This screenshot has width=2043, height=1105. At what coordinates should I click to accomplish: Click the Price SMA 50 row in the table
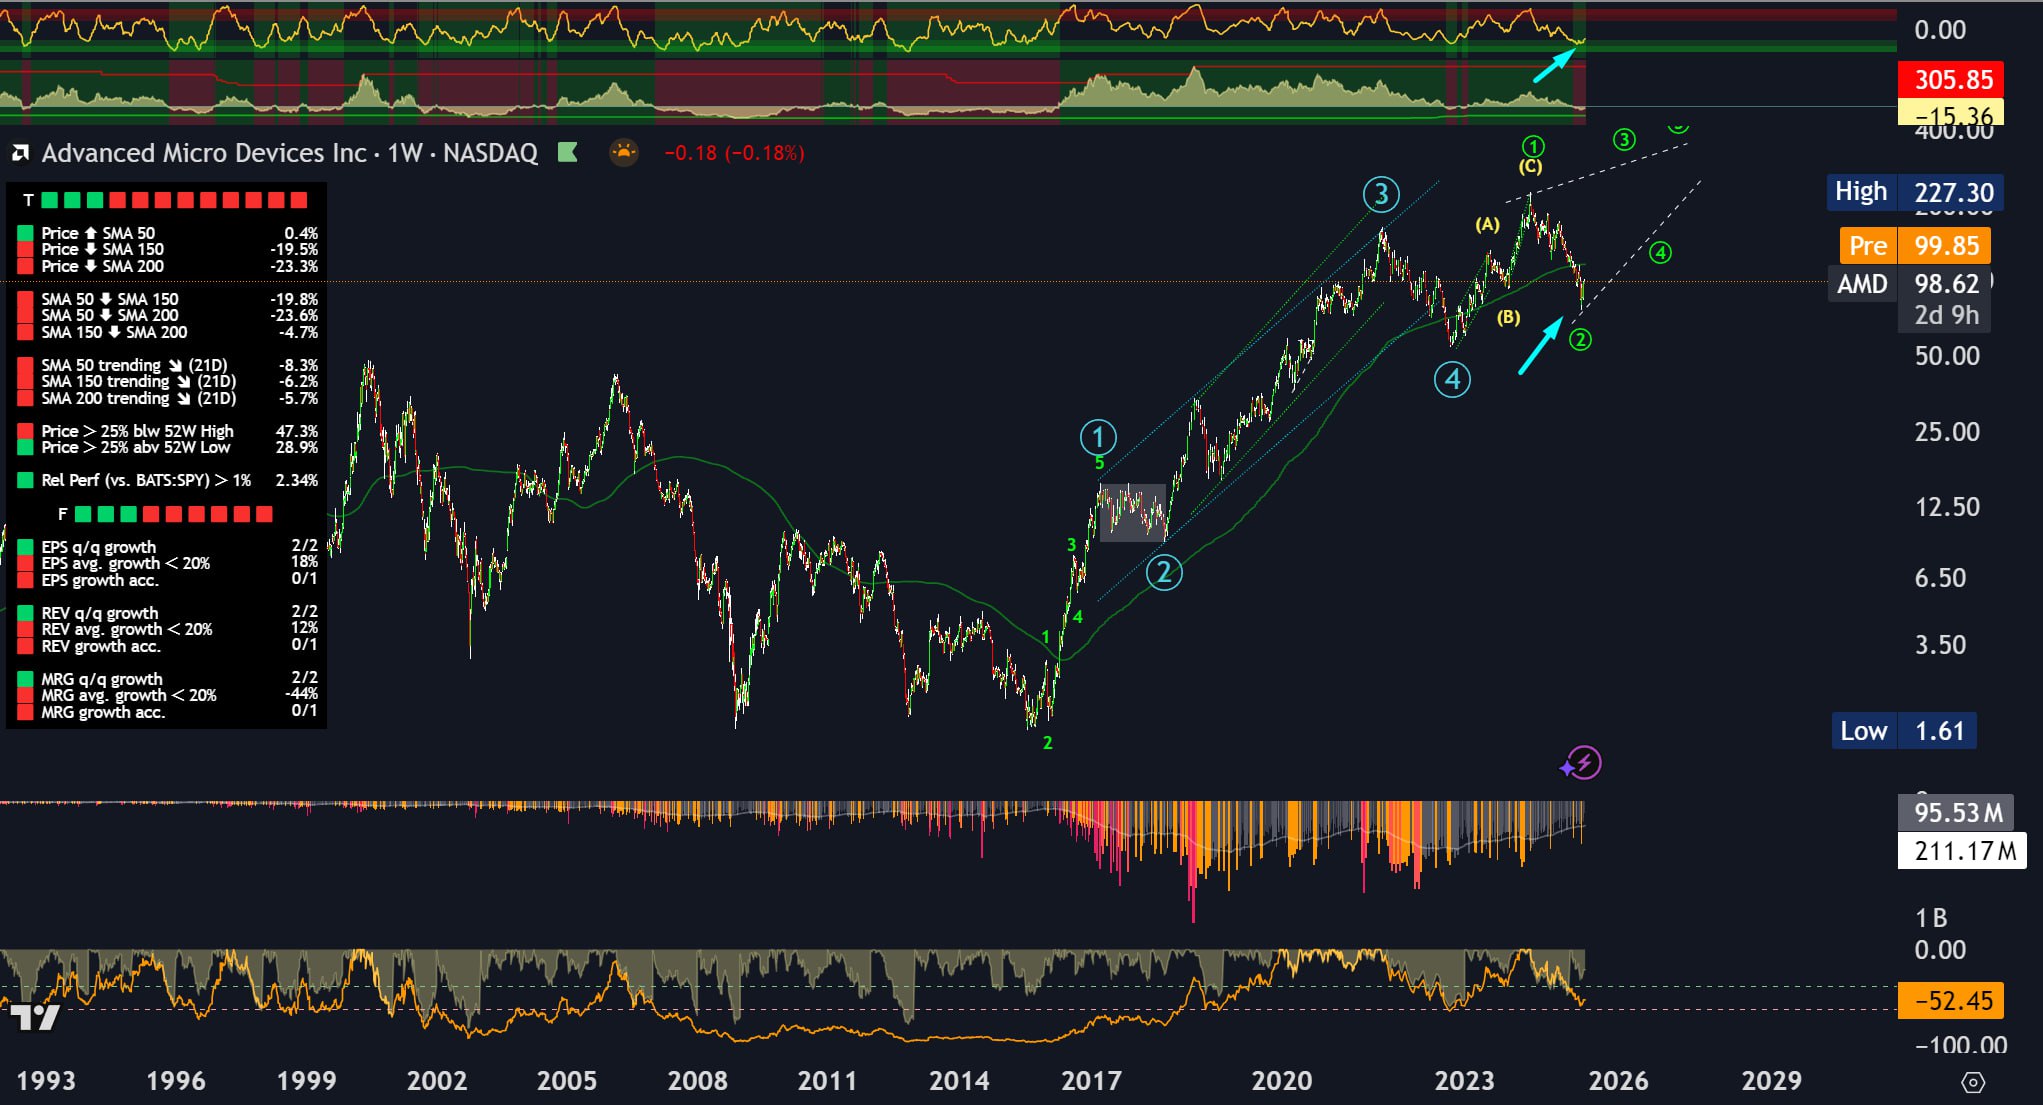point(168,233)
